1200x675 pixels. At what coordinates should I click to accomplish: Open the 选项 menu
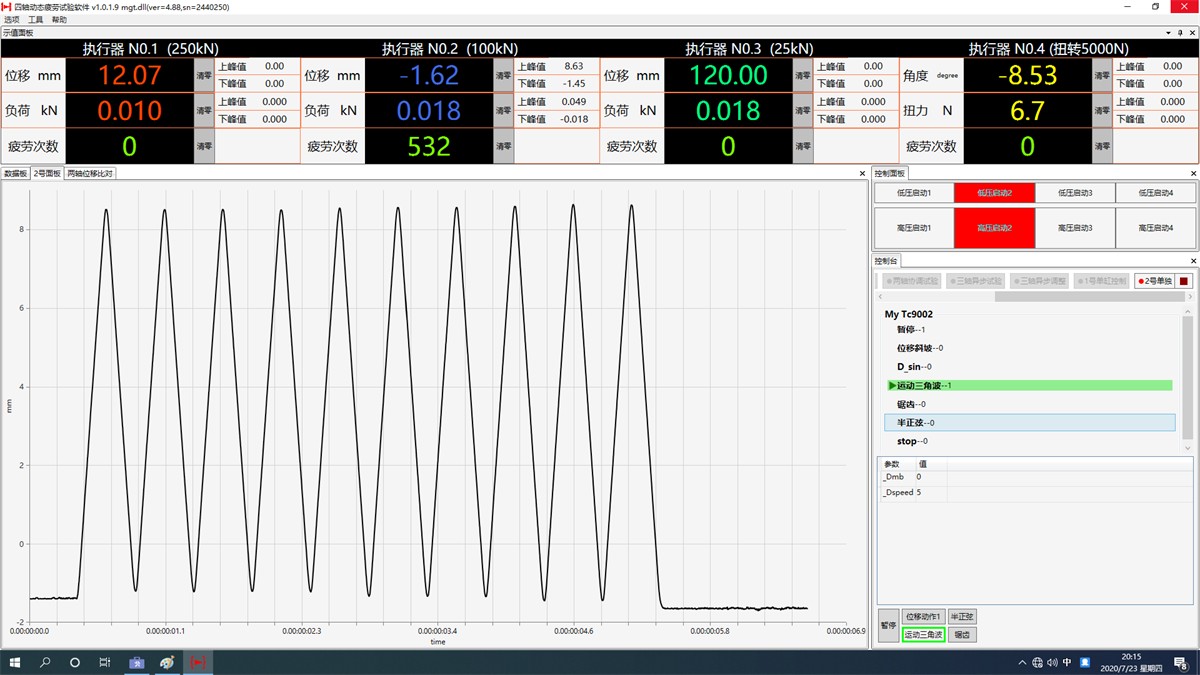(x=12, y=20)
